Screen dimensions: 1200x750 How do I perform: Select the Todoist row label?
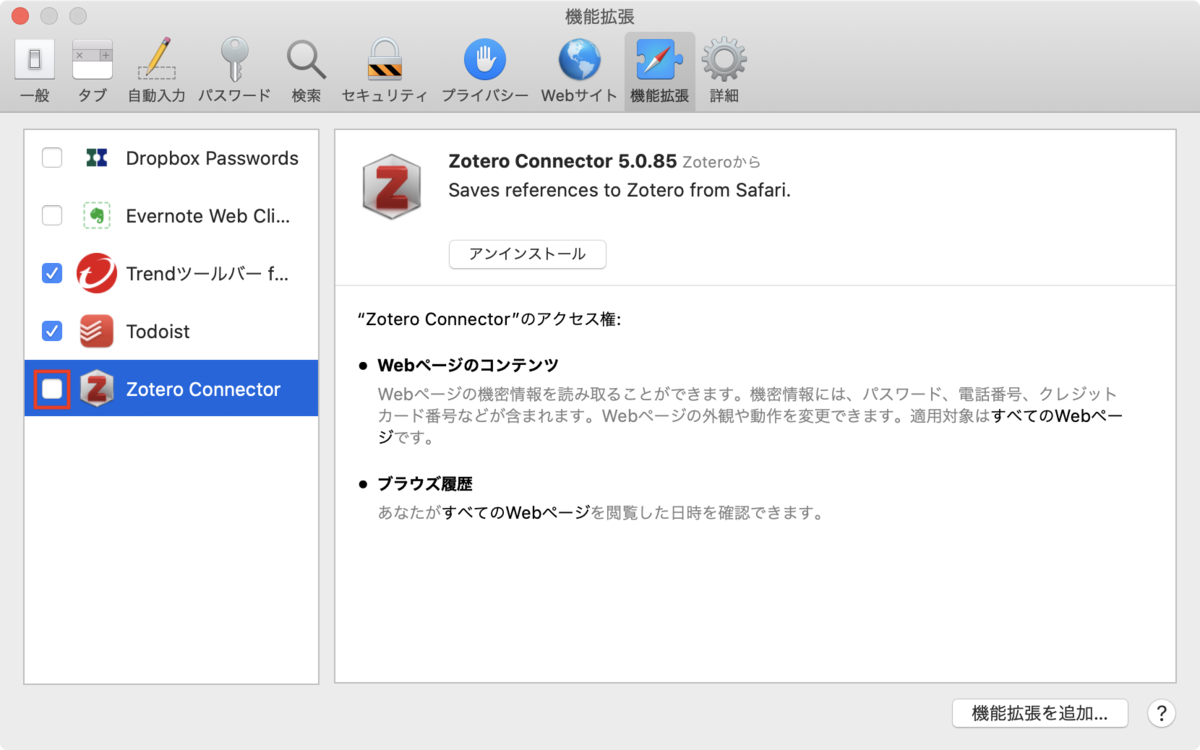pyautogui.click(x=158, y=331)
